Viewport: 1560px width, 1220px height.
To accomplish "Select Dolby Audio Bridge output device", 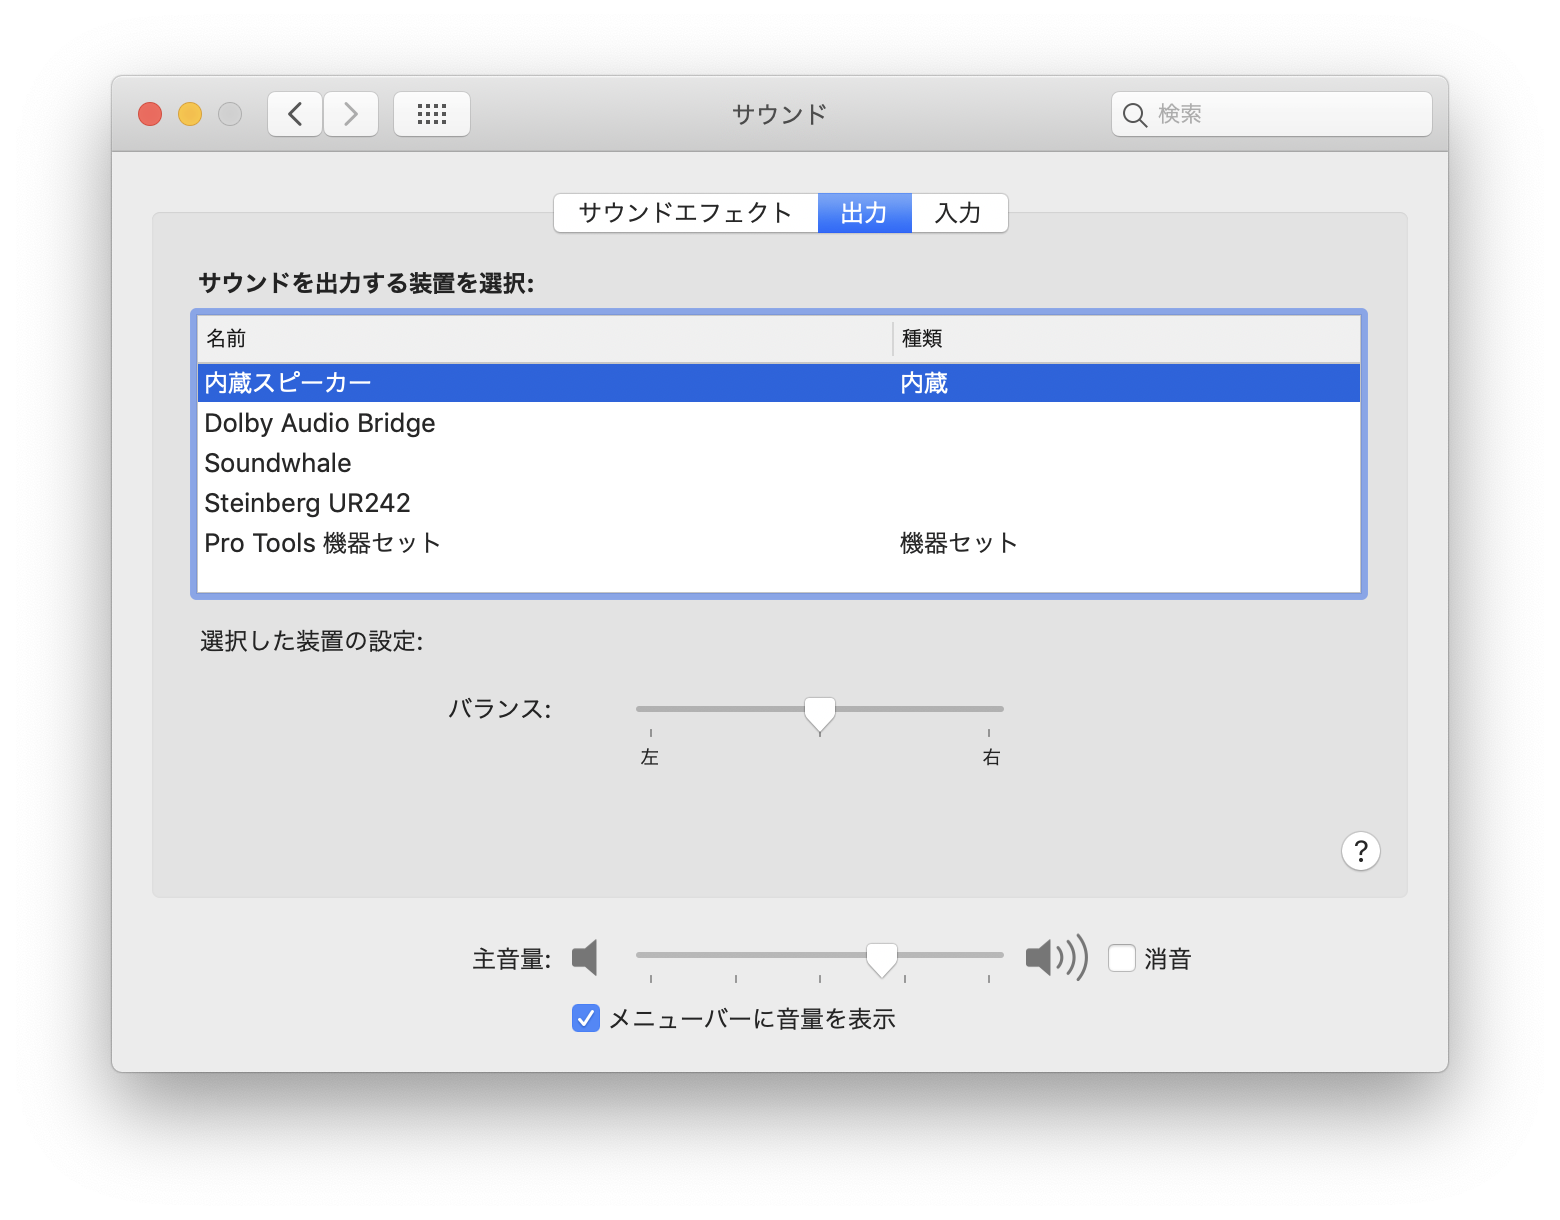I will pyautogui.click(x=779, y=423).
